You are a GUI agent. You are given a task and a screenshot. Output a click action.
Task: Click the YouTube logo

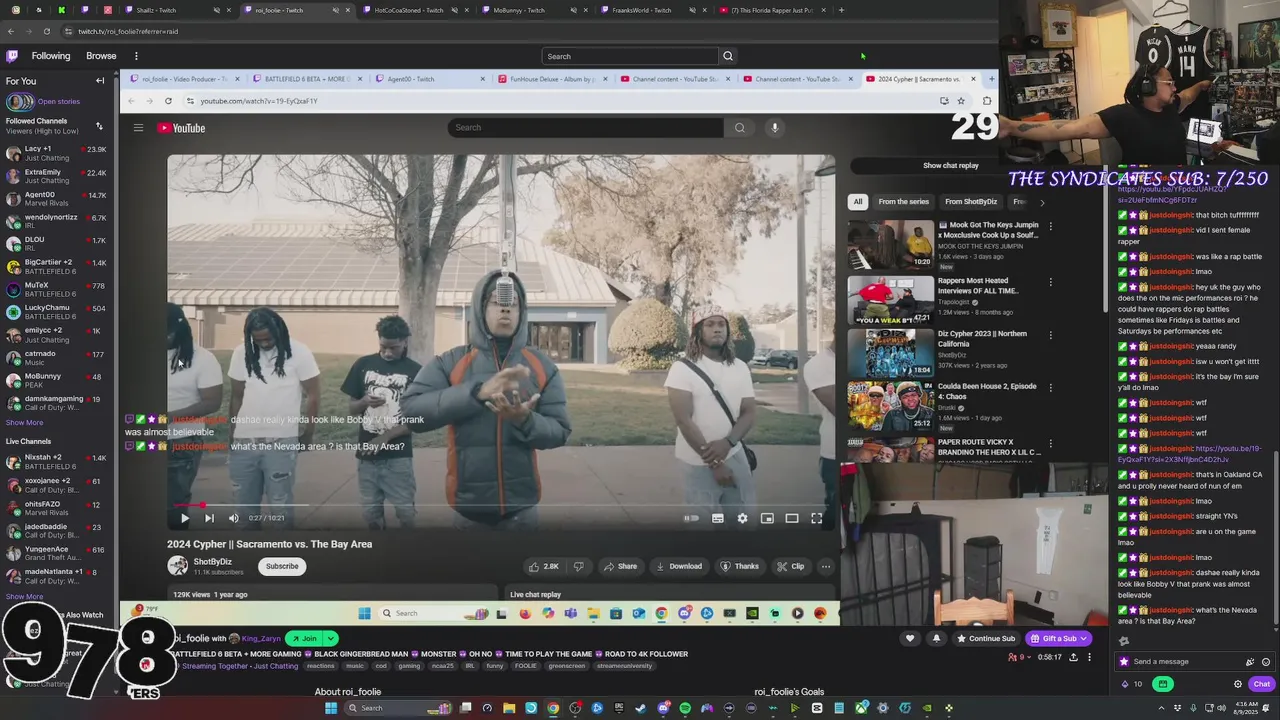(181, 128)
